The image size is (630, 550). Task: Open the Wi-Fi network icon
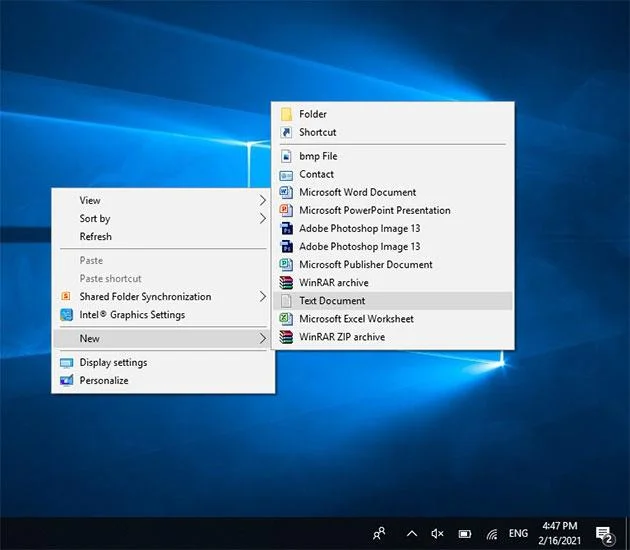(x=492, y=534)
